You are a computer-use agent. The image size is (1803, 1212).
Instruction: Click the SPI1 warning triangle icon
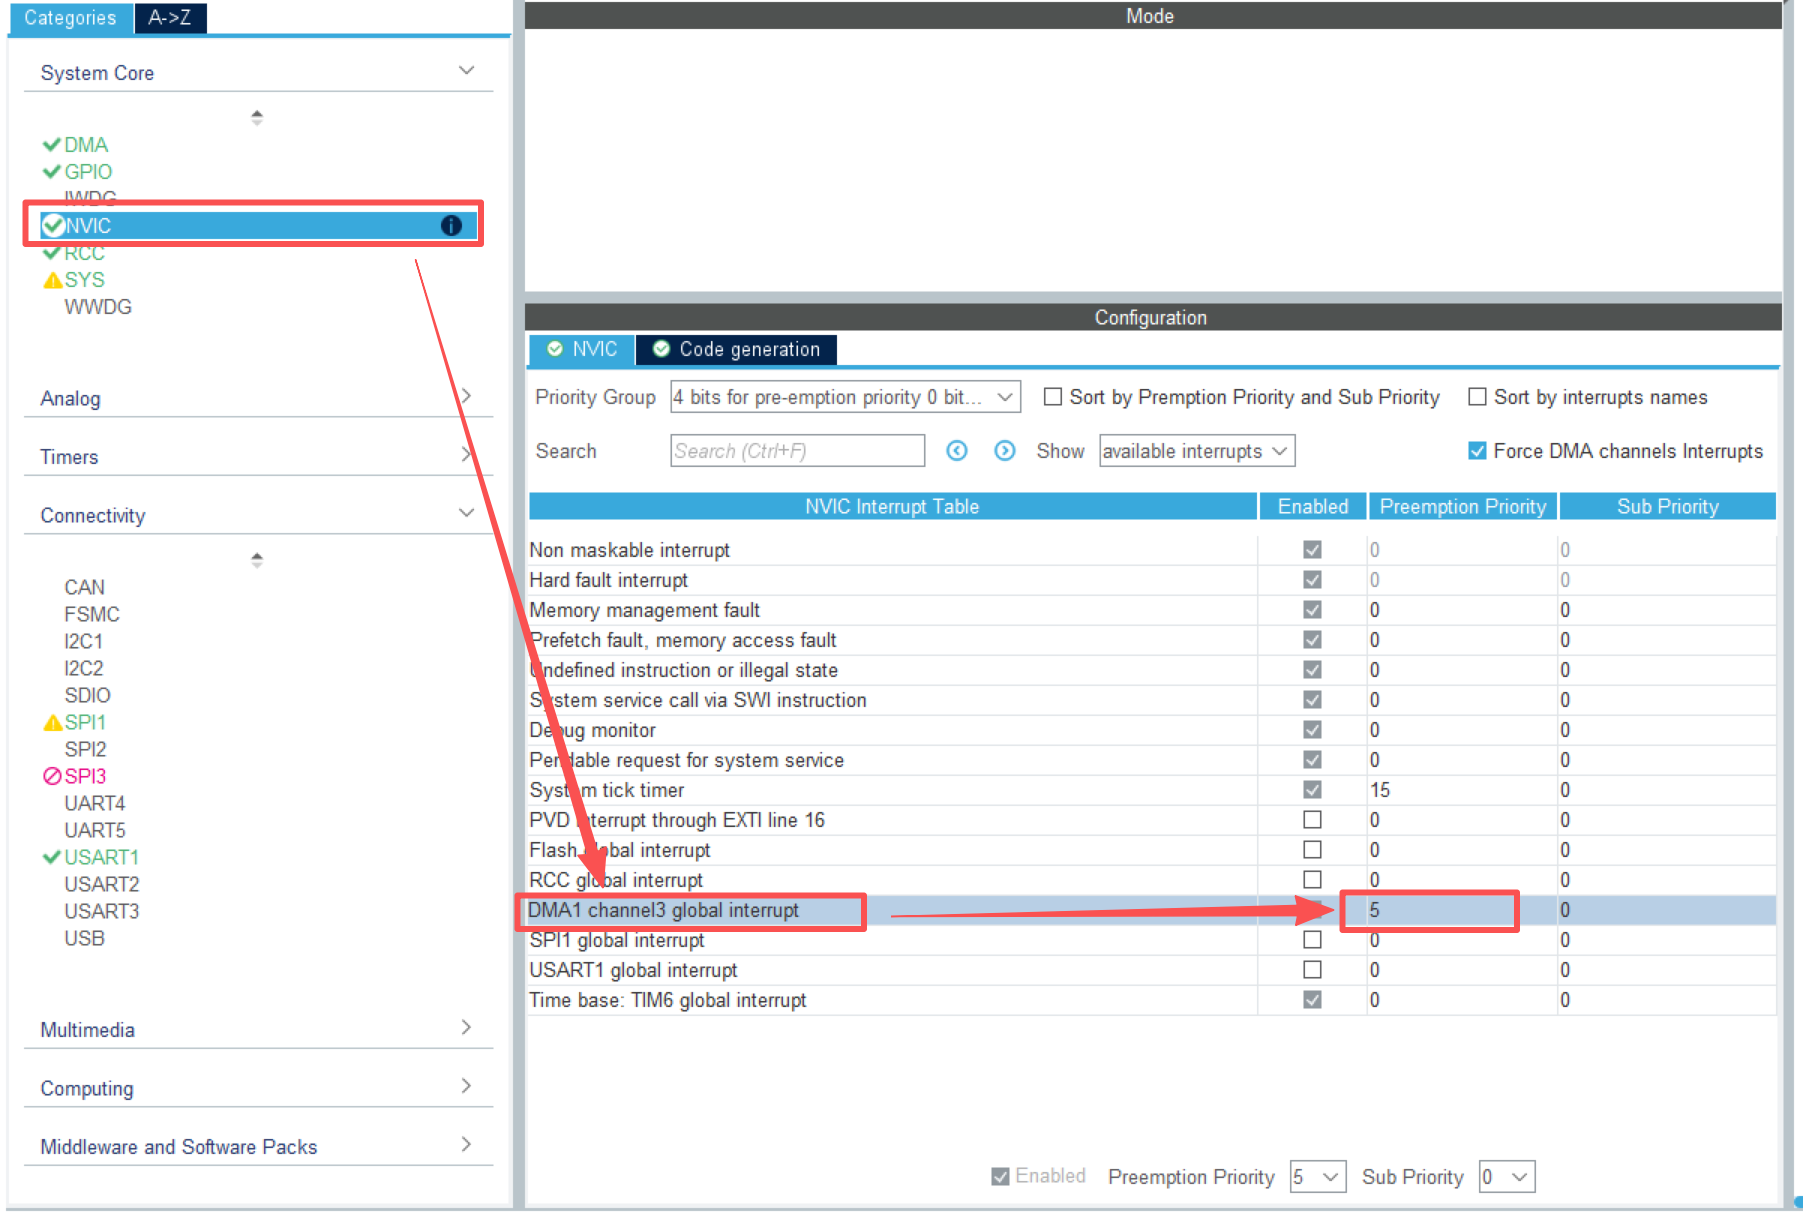[x=52, y=722]
